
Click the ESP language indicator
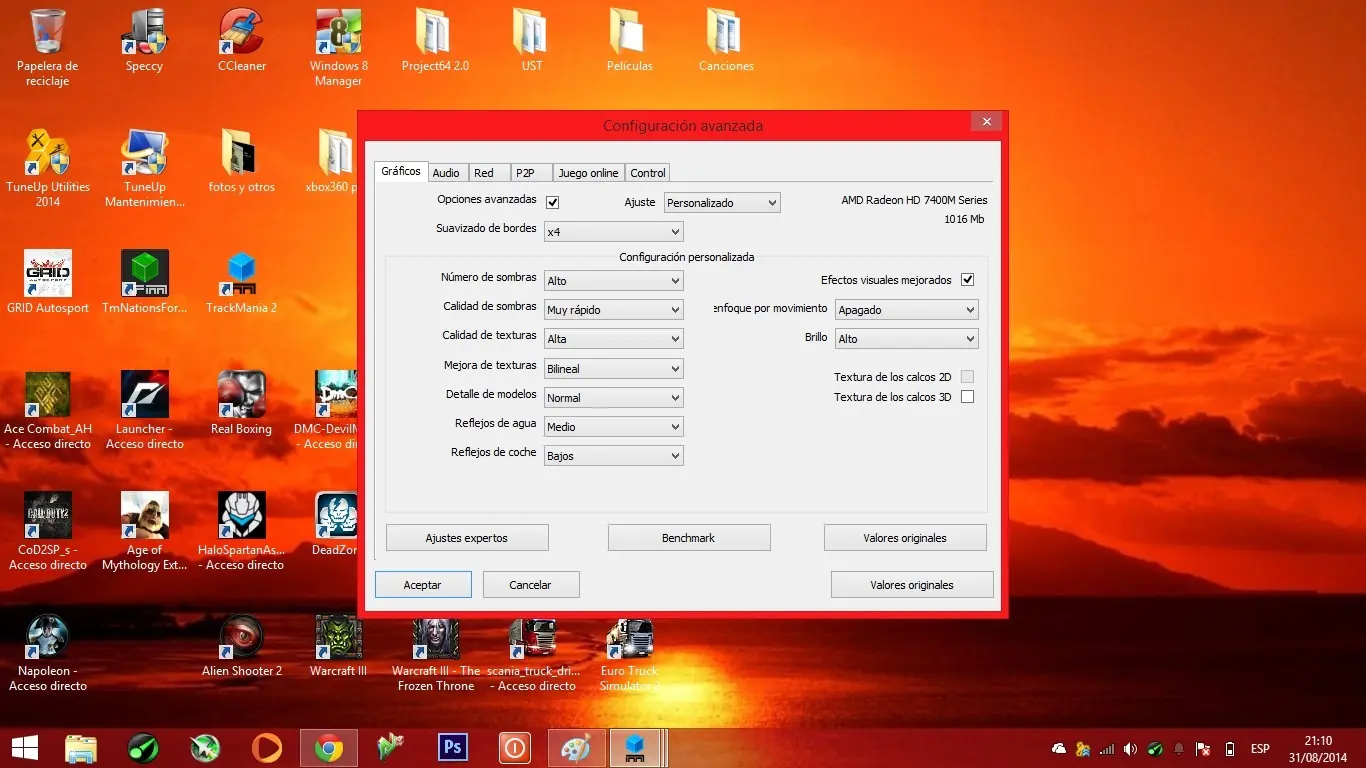pos(1260,748)
